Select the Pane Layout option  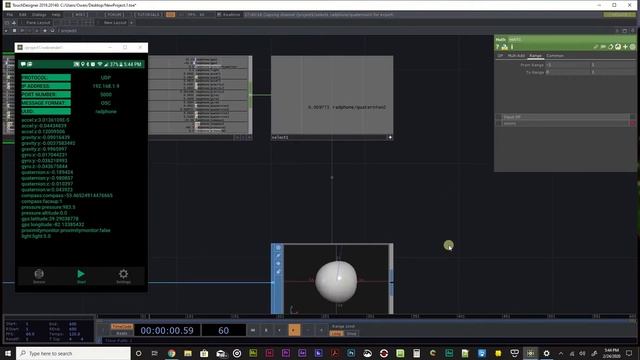click(x=38, y=22)
